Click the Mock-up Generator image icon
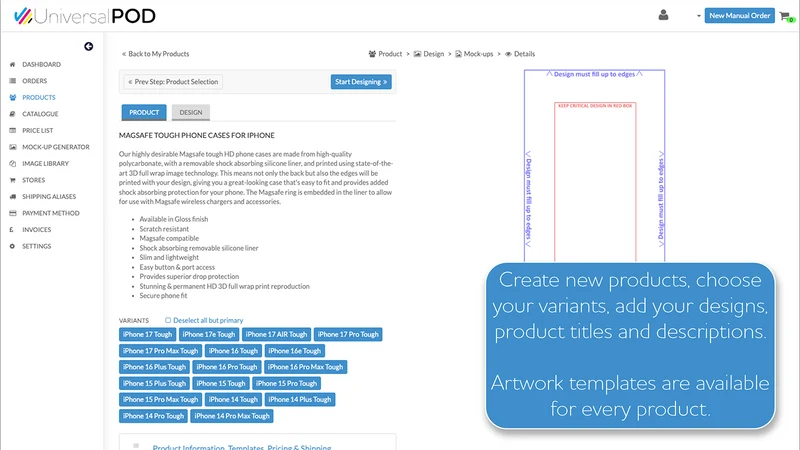The height and width of the screenshot is (450, 800). pyautogui.click(x=12, y=147)
